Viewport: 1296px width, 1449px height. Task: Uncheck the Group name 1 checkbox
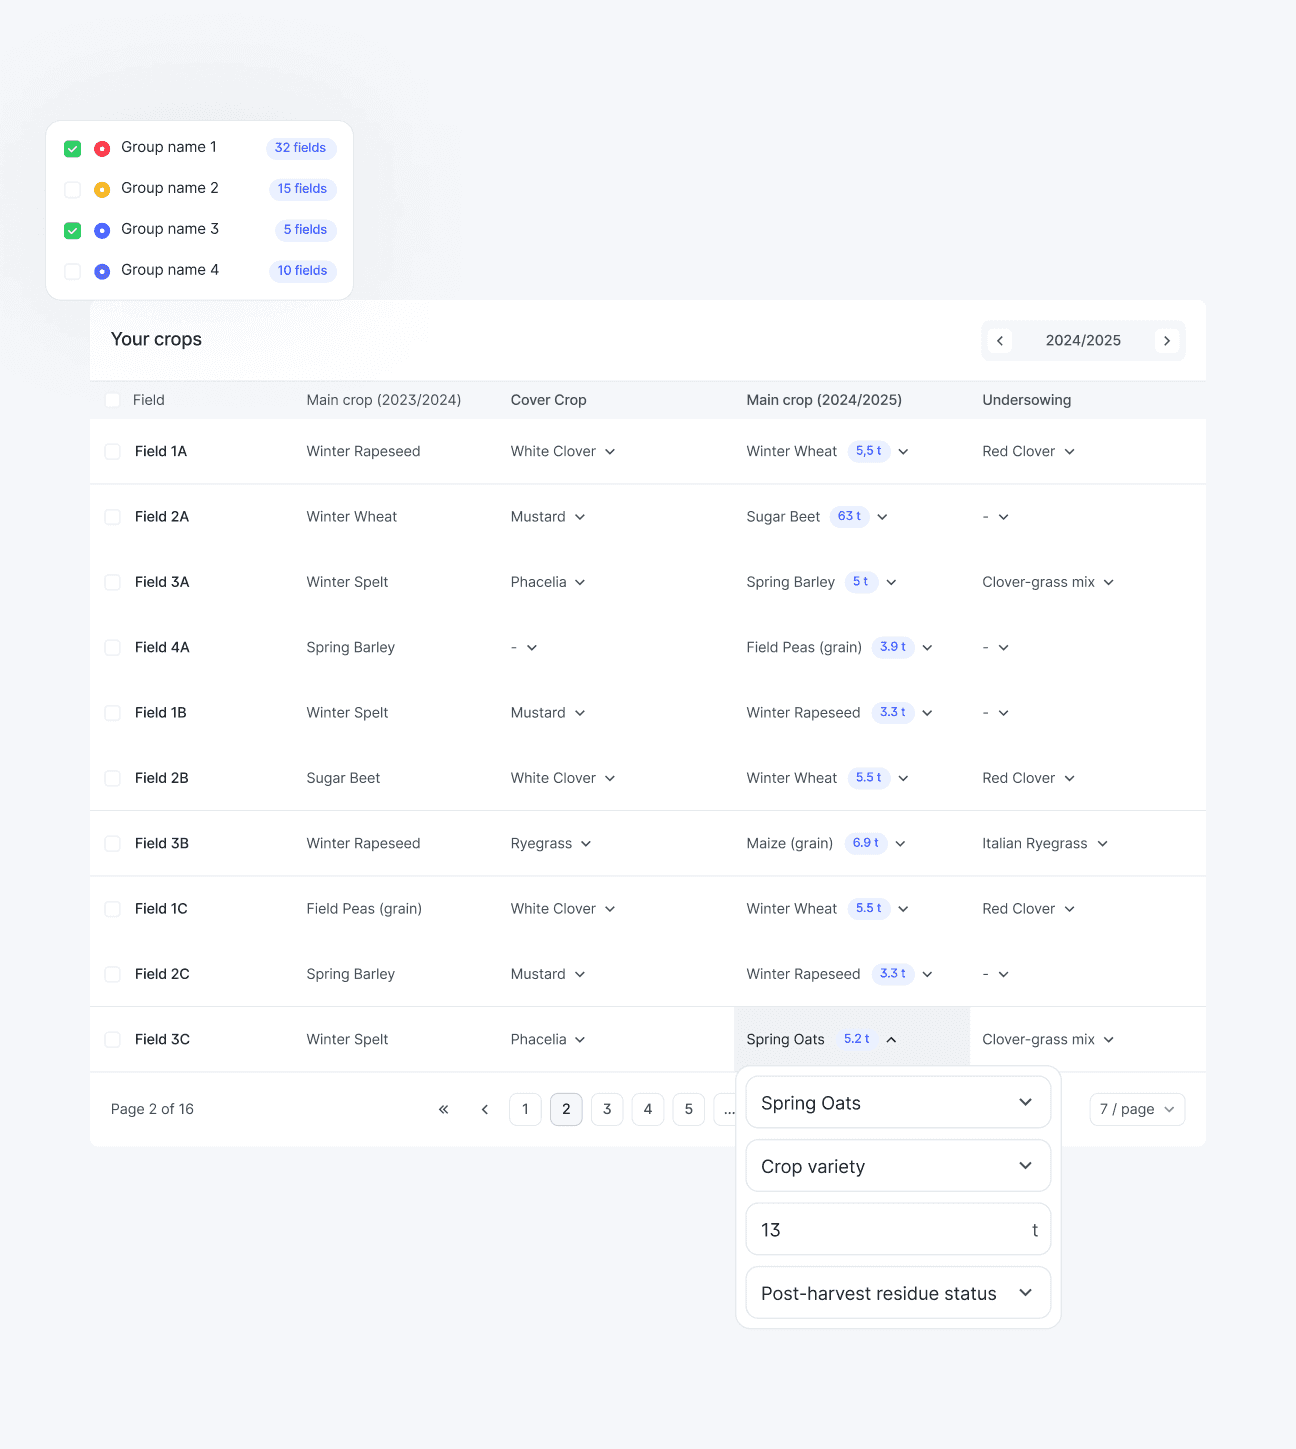coord(73,149)
